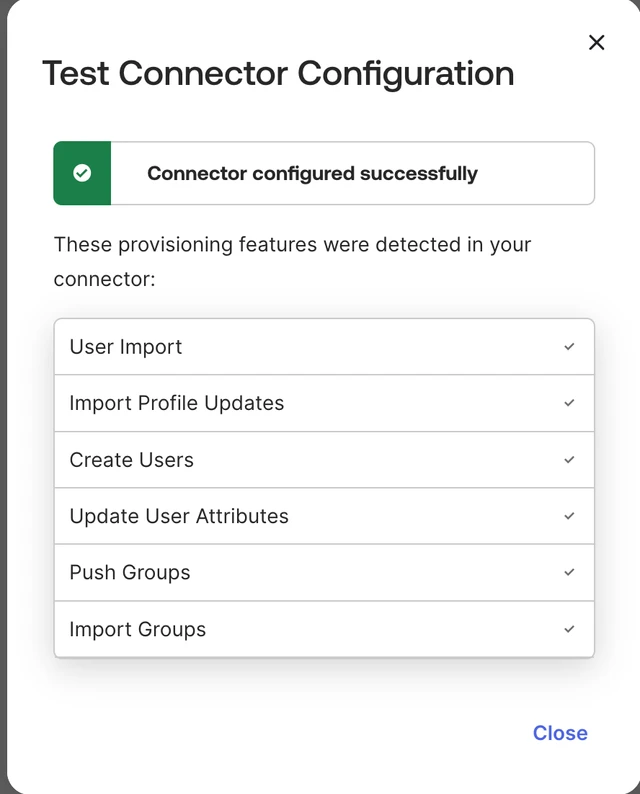Image resolution: width=640 pixels, height=794 pixels.
Task: Select the Update User Attributes label
Action: 179,516
